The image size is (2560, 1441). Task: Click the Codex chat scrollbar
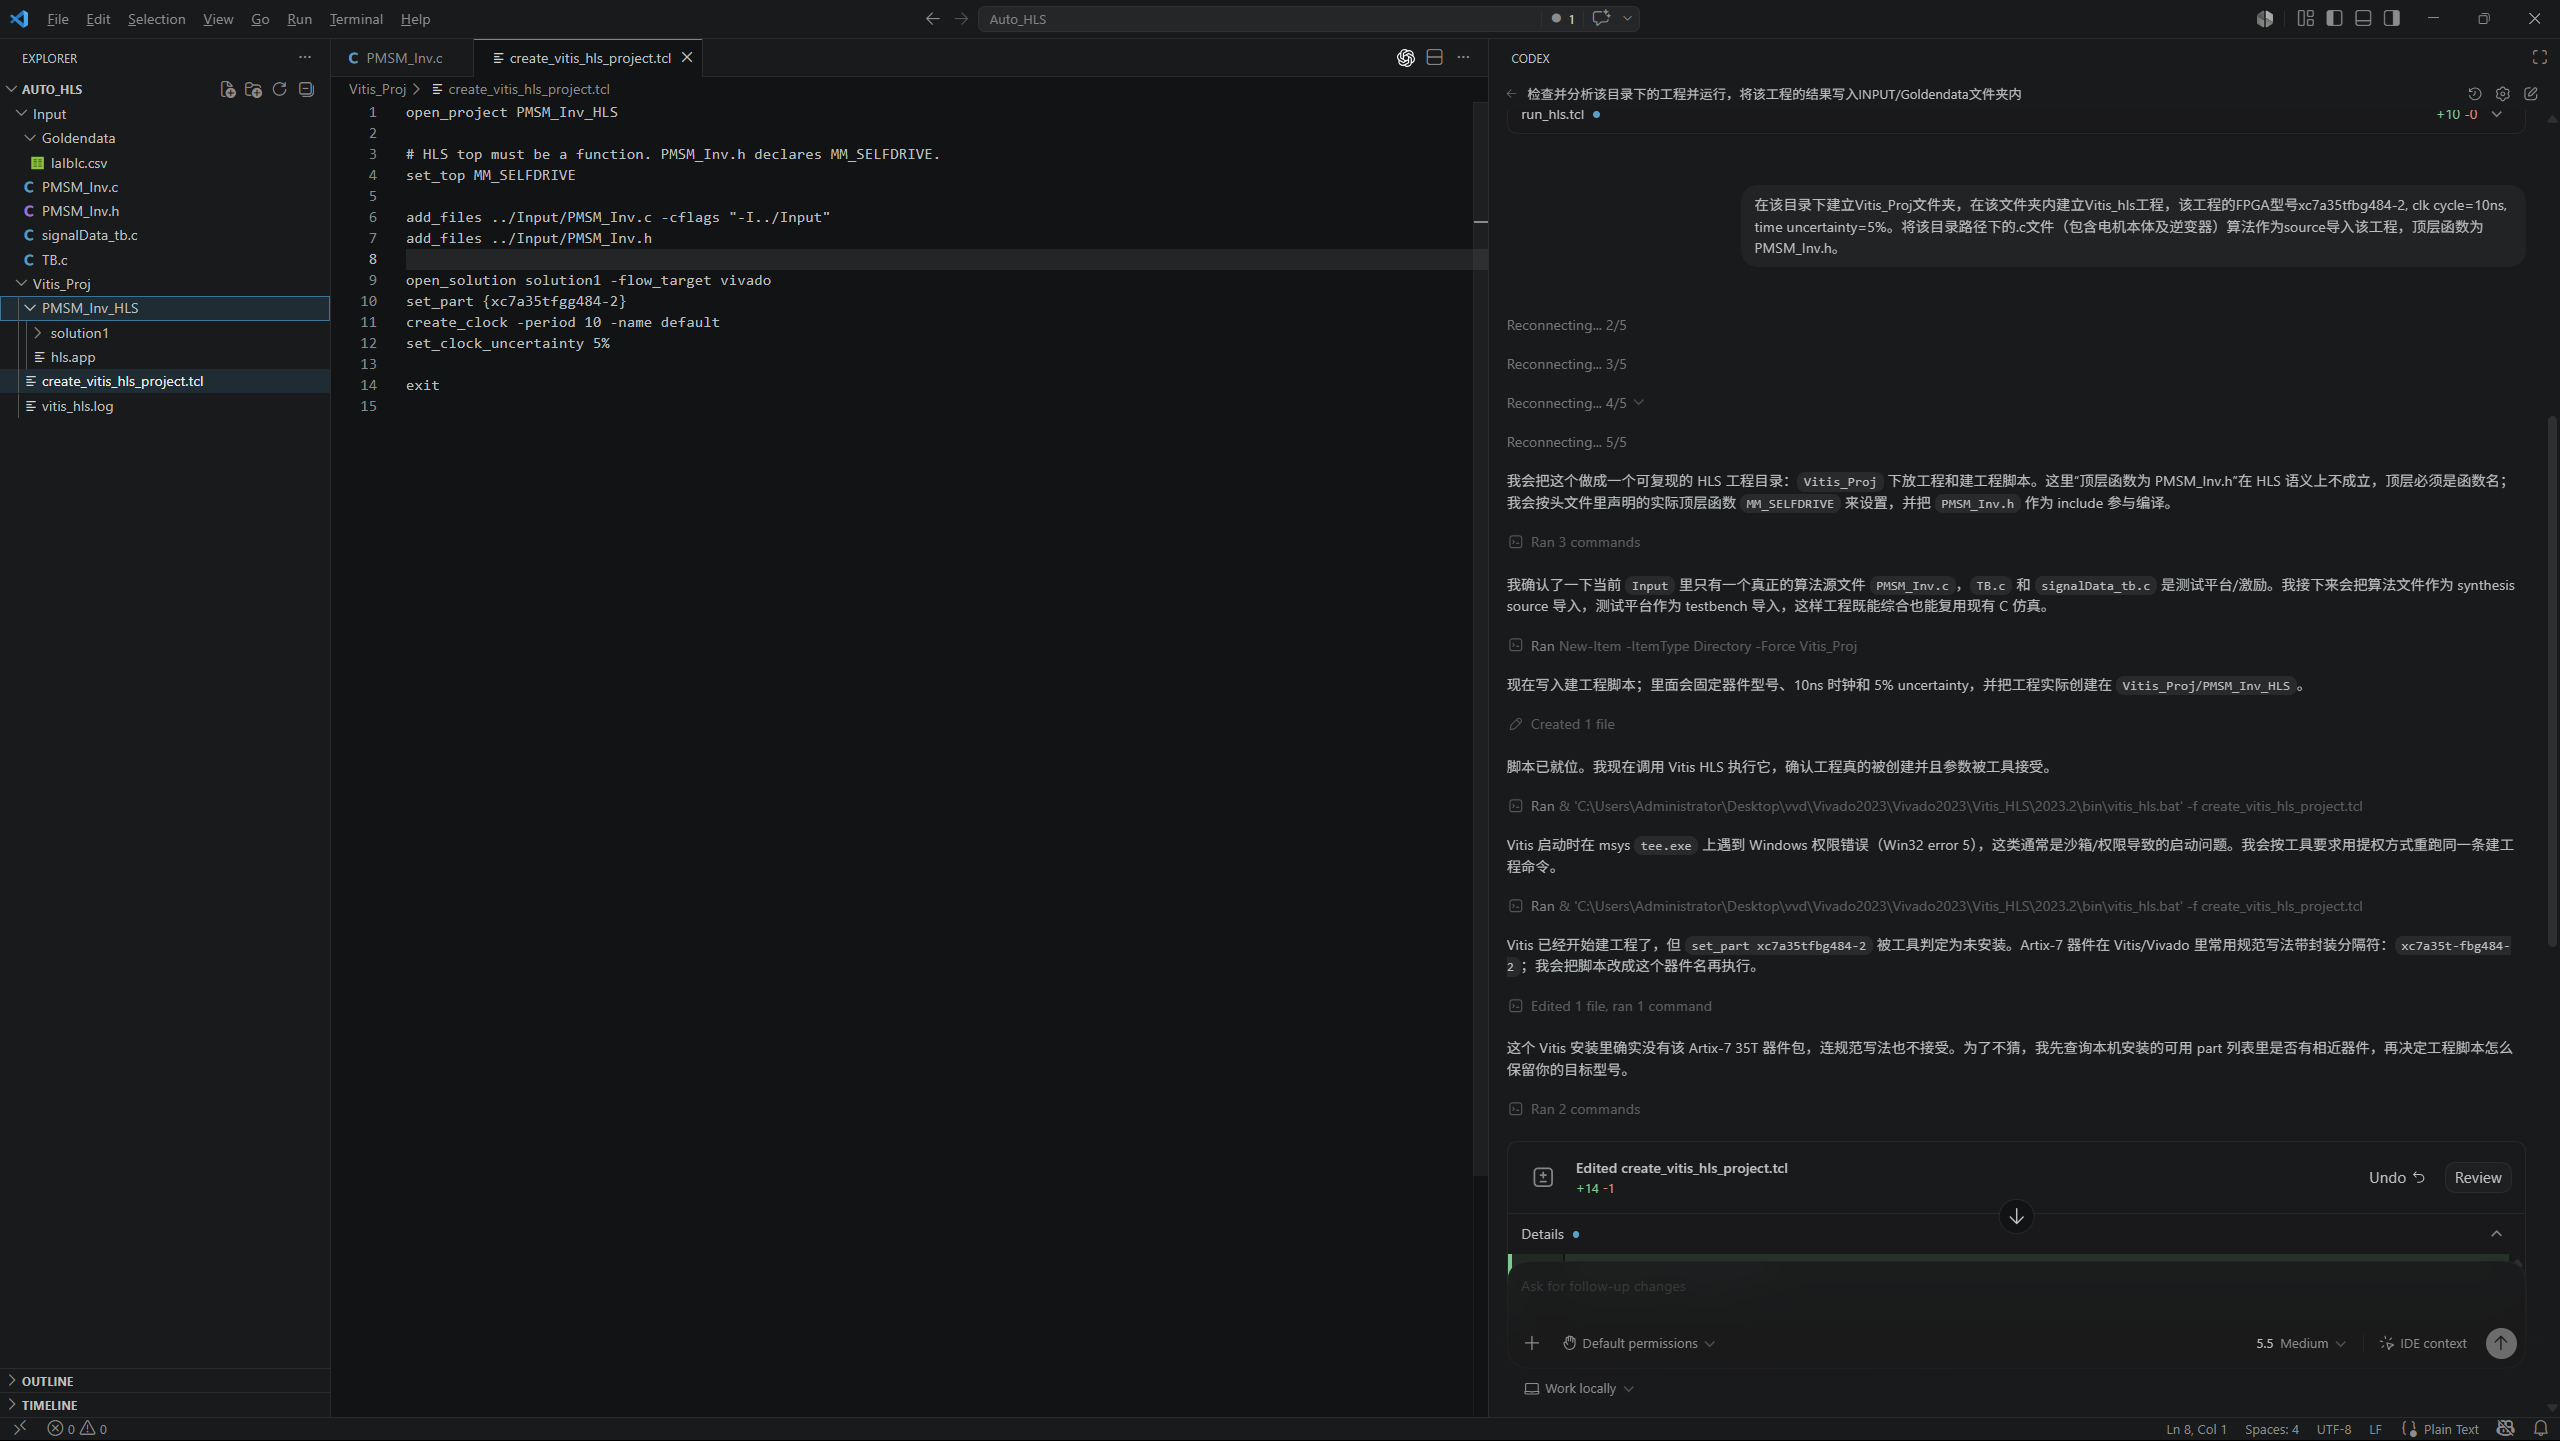(x=2552, y=680)
